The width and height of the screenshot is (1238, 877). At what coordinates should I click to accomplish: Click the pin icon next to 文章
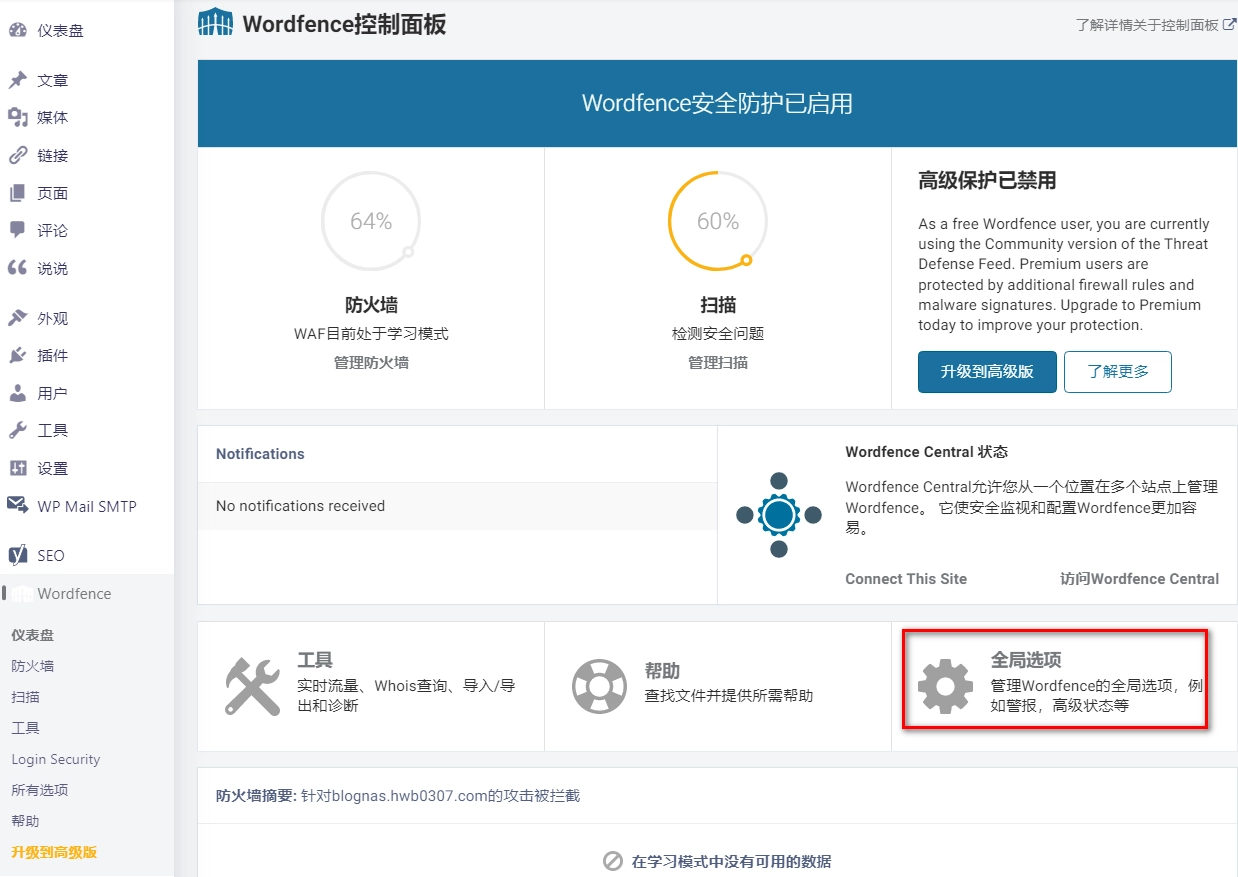[17, 80]
